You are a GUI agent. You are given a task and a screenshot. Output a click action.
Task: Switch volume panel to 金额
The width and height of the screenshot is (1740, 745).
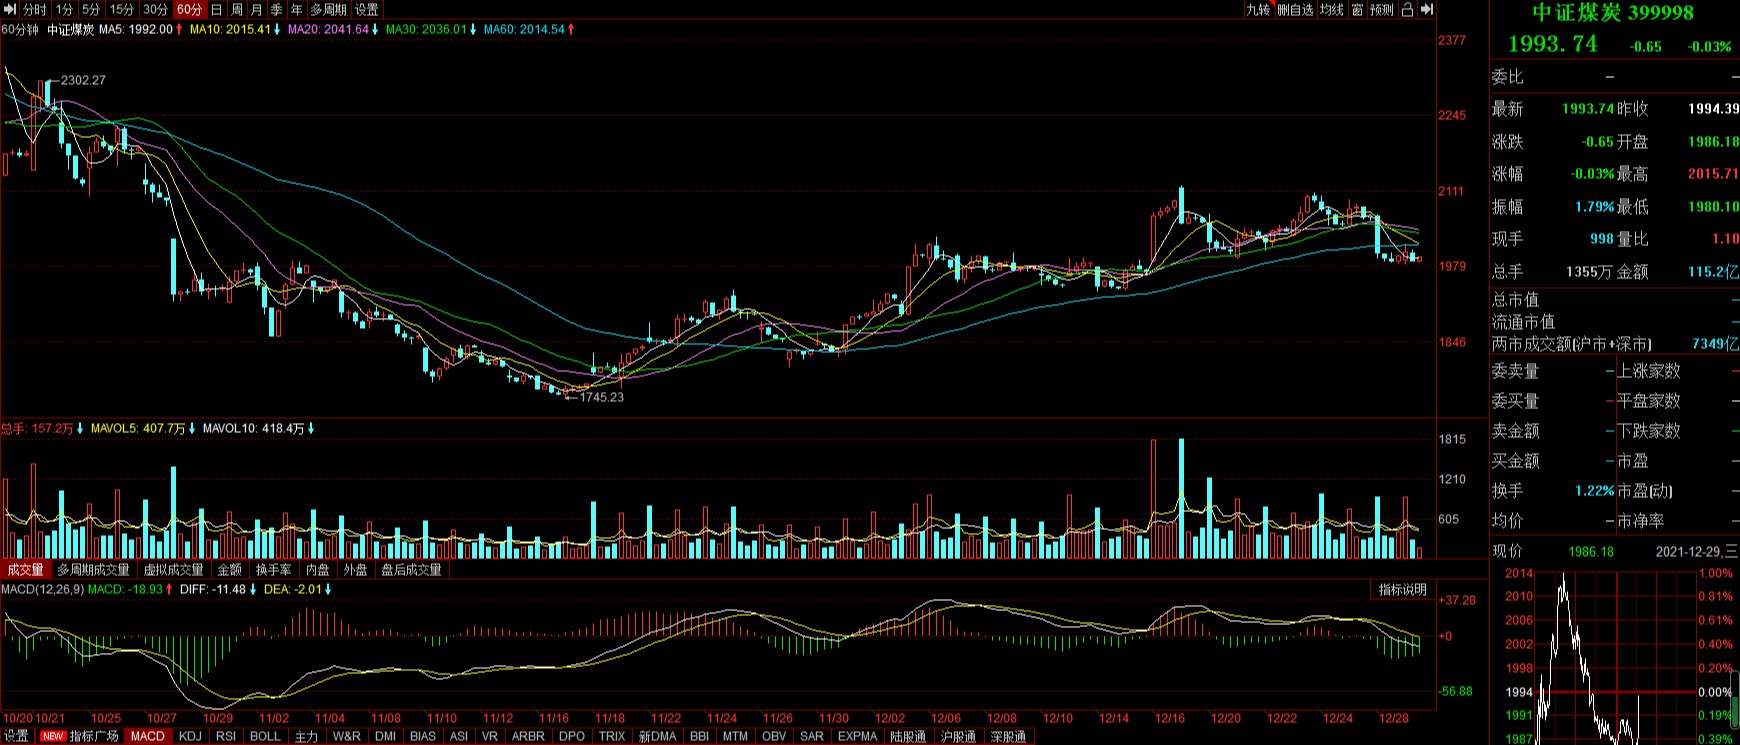click(x=230, y=570)
